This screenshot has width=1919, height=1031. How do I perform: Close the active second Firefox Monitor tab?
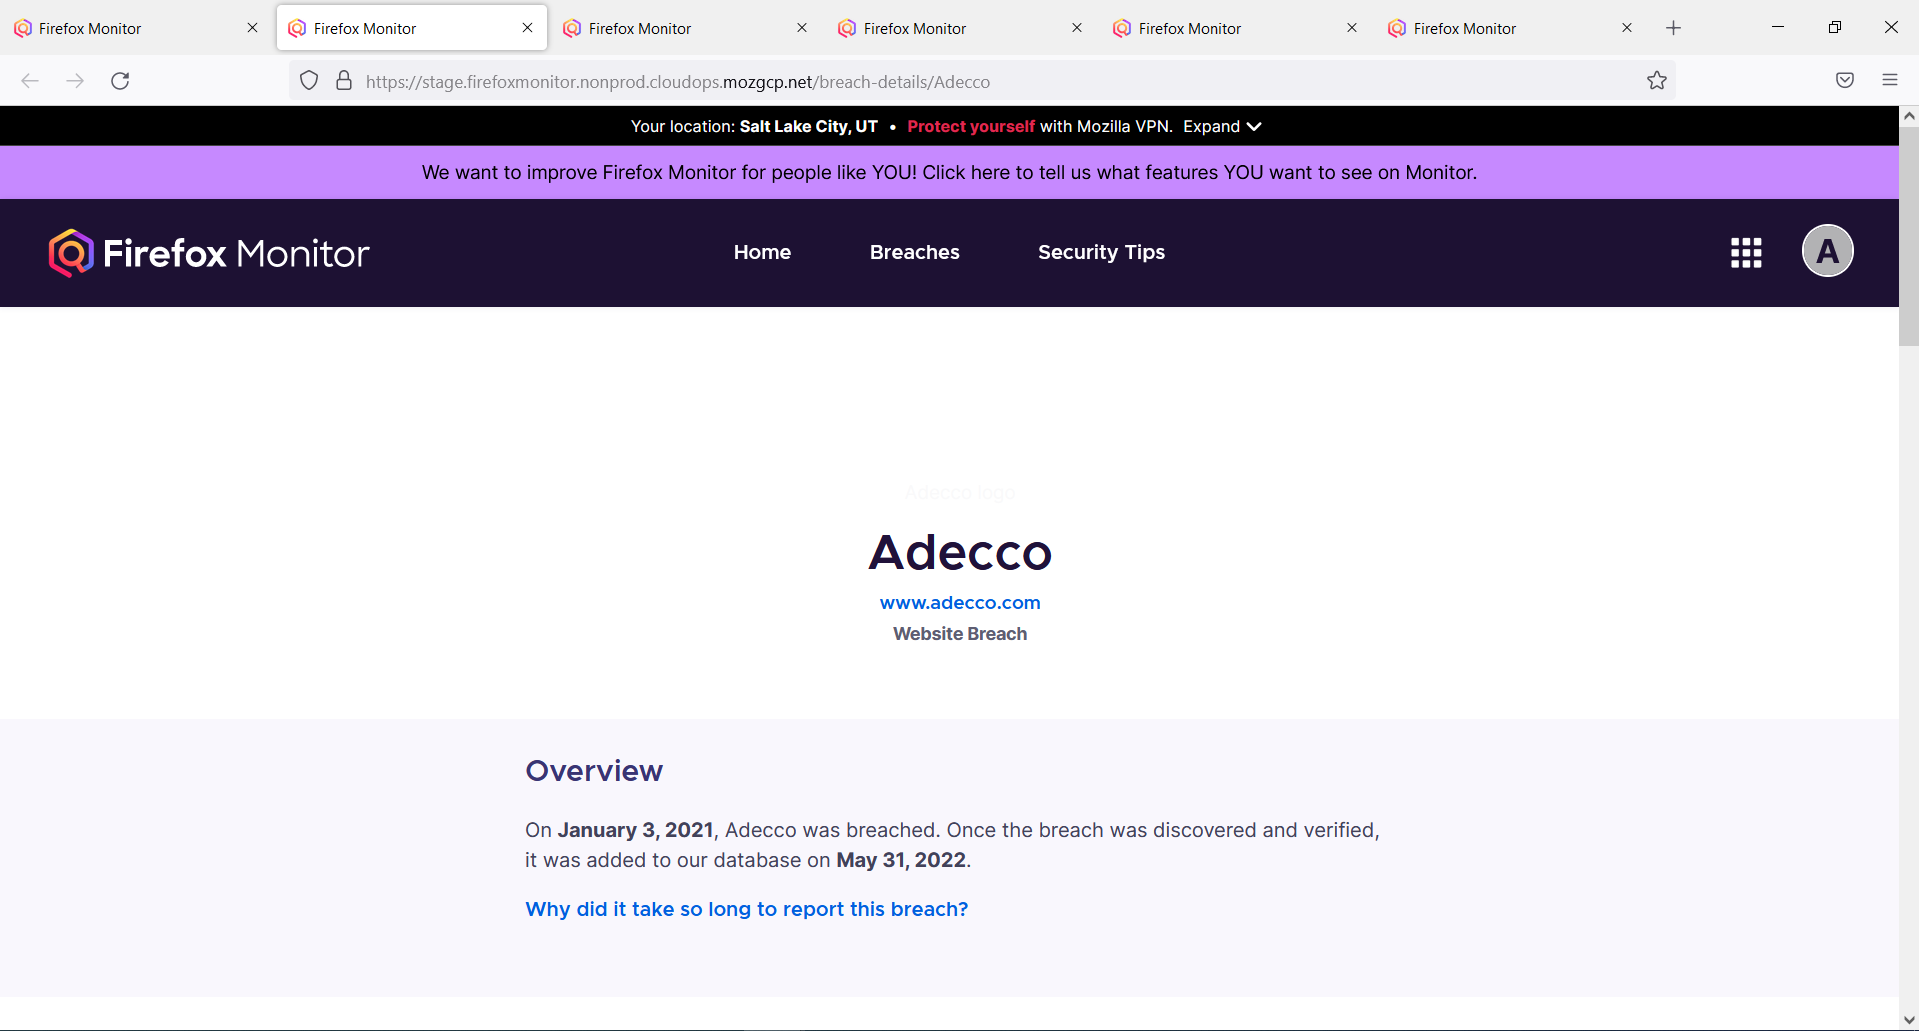tap(527, 28)
